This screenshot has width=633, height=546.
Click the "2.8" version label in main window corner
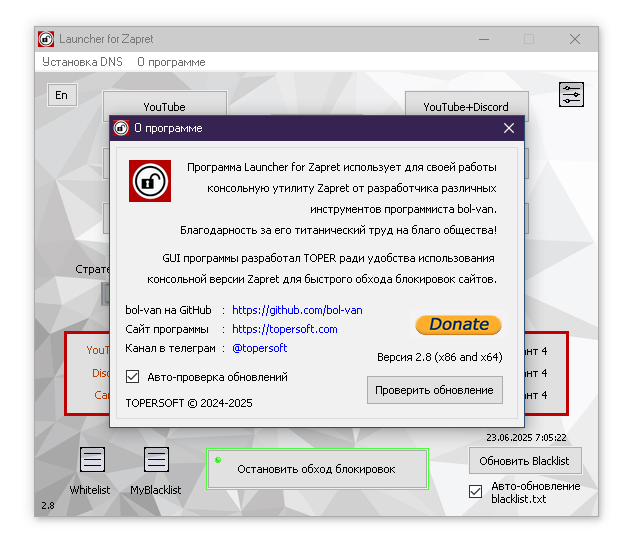tap(48, 505)
